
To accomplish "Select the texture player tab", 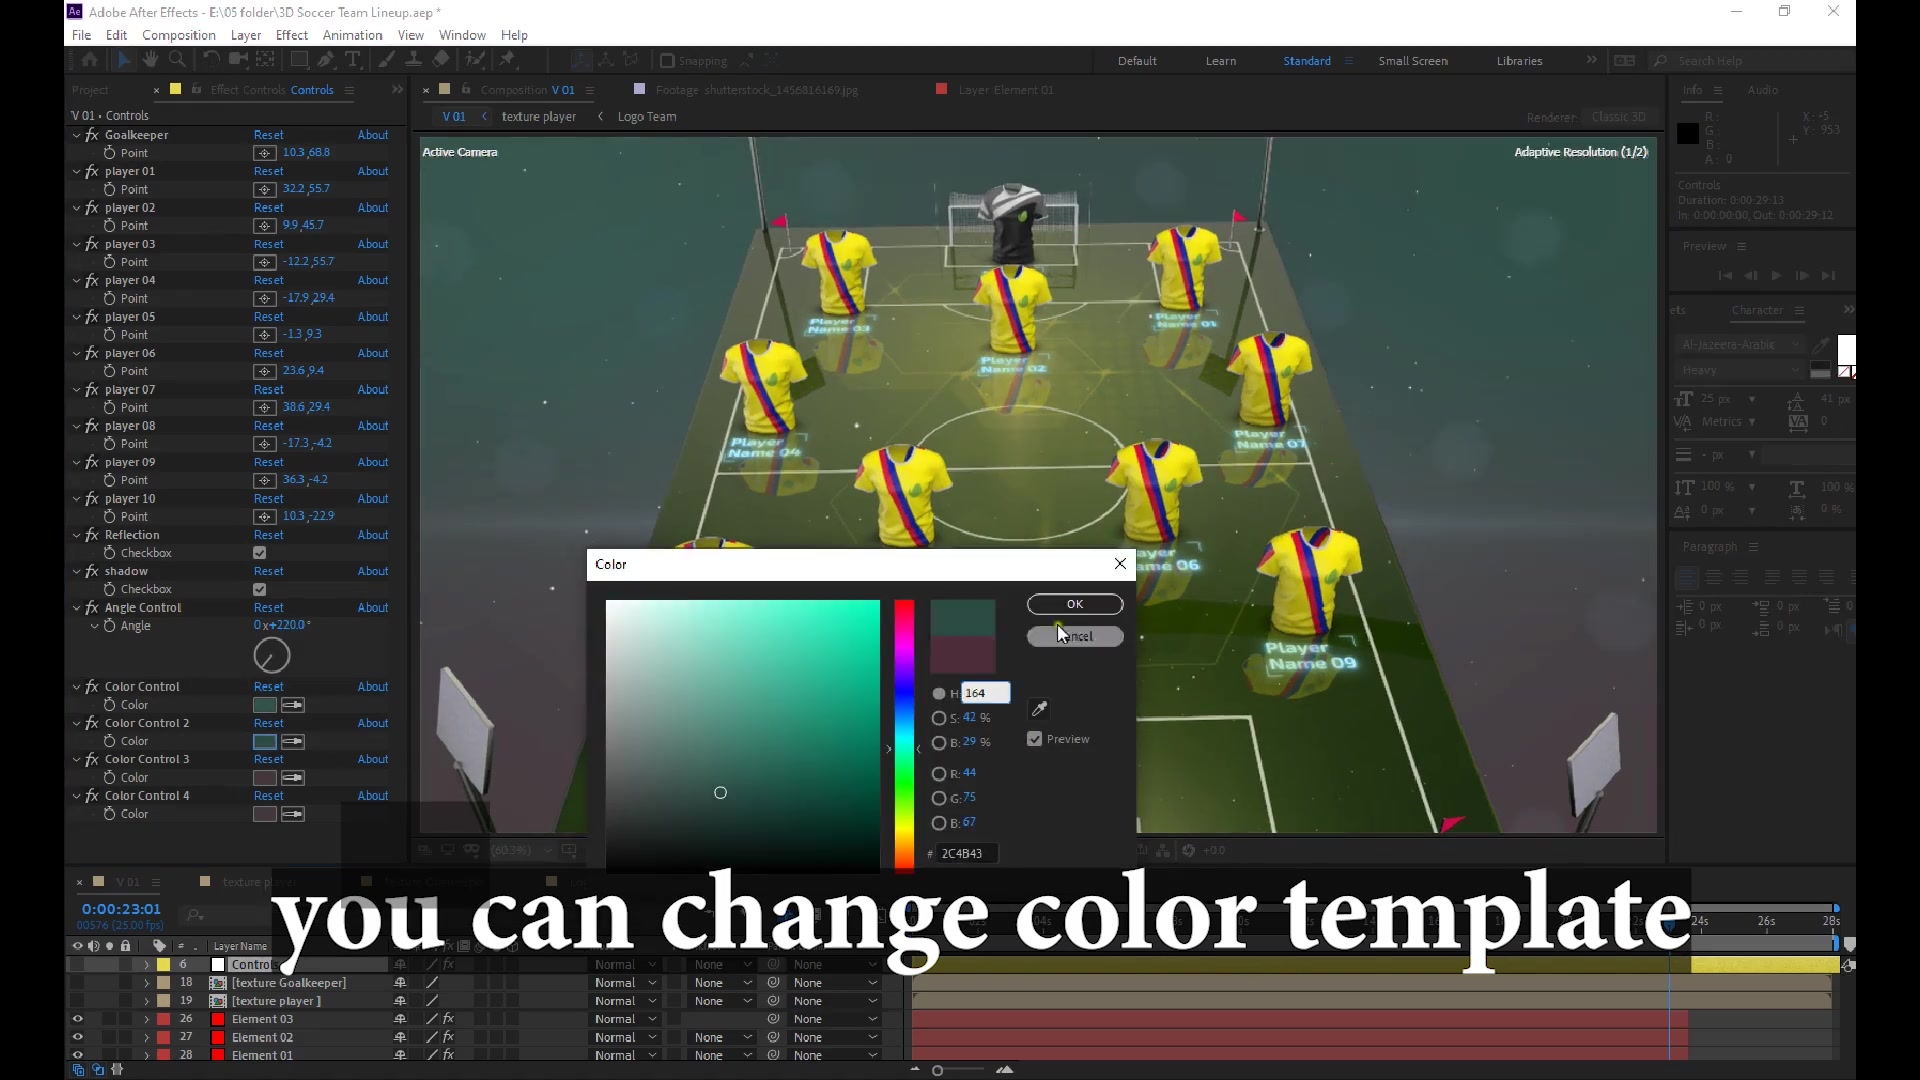I will (x=539, y=116).
